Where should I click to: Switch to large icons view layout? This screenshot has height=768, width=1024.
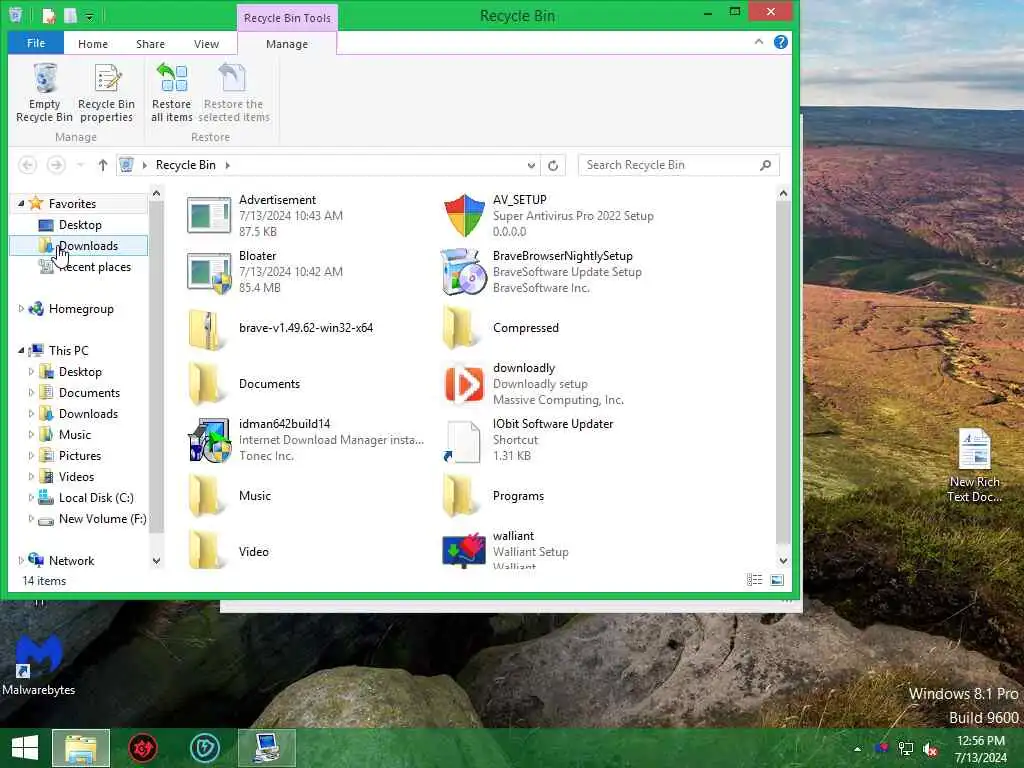click(x=777, y=580)
